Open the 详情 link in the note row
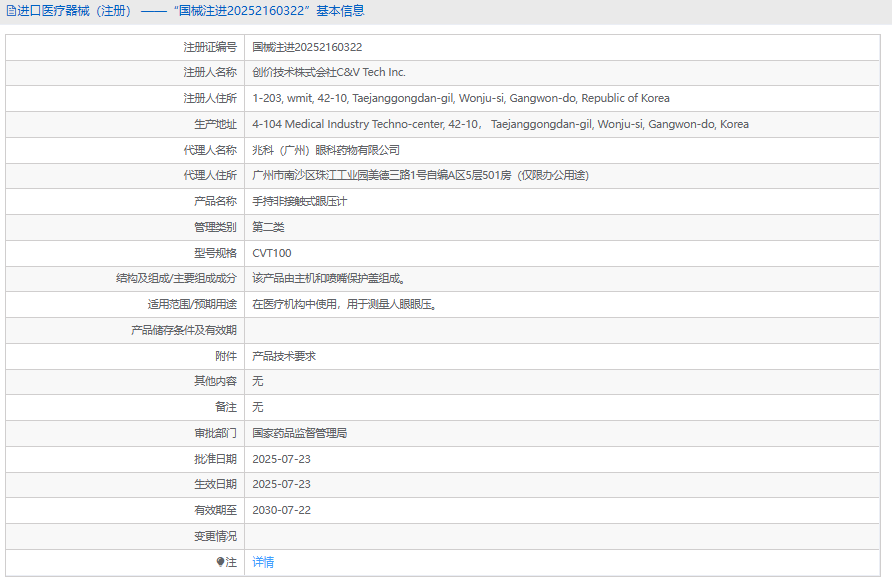The width and height of the screenshot is (892, 584). (263, 562)
